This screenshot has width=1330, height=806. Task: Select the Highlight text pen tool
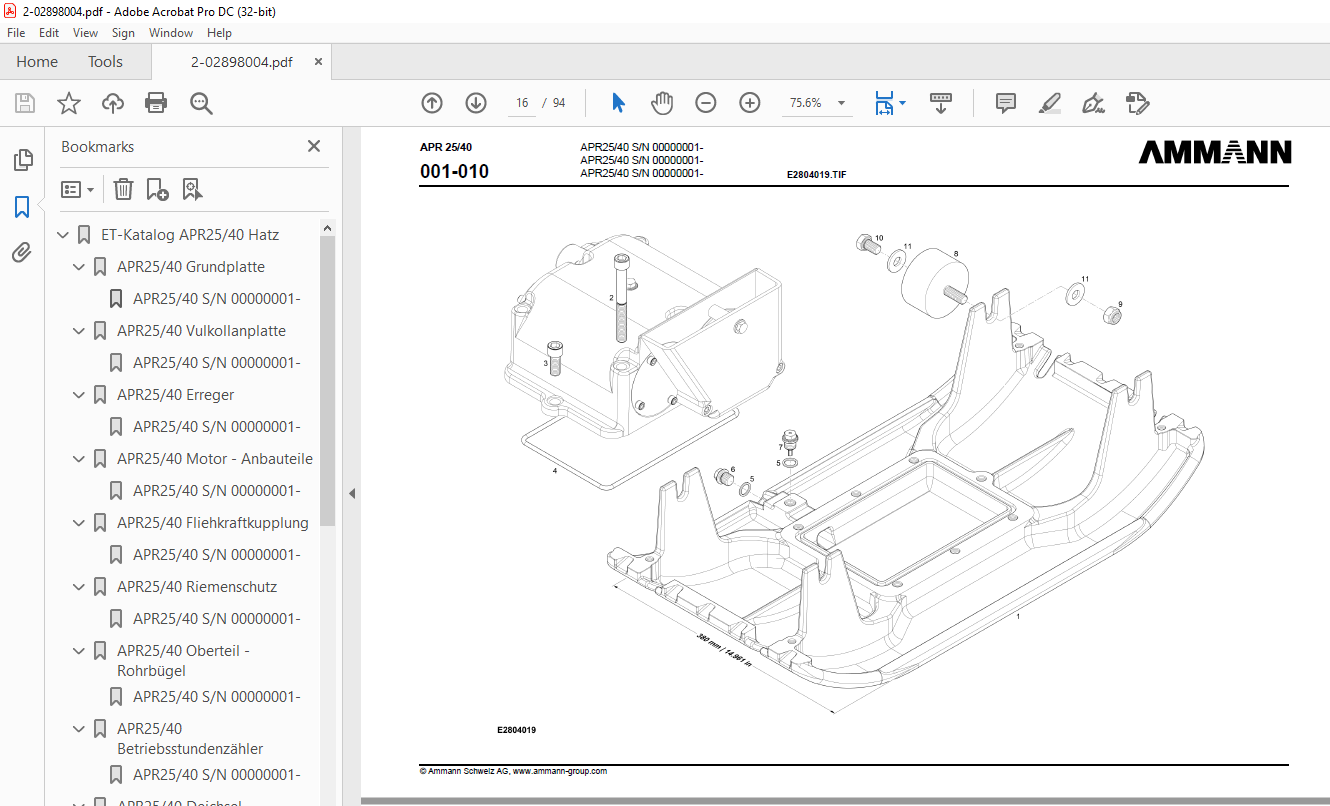coord(1049,103)
